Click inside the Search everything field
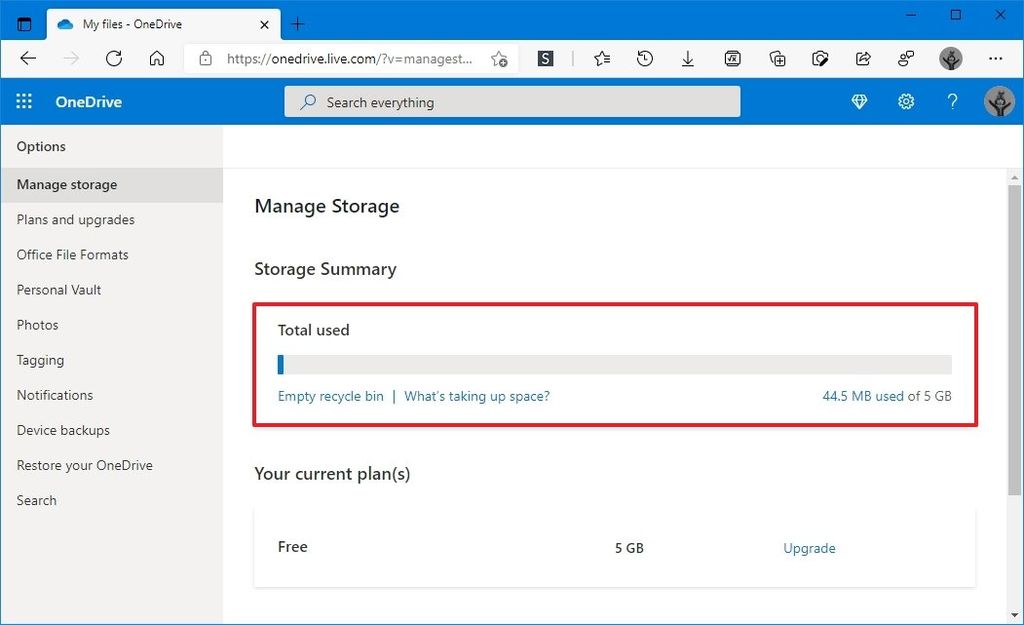Image resolution: width=1024 pixels, height=625 pixels. (512, 101)
